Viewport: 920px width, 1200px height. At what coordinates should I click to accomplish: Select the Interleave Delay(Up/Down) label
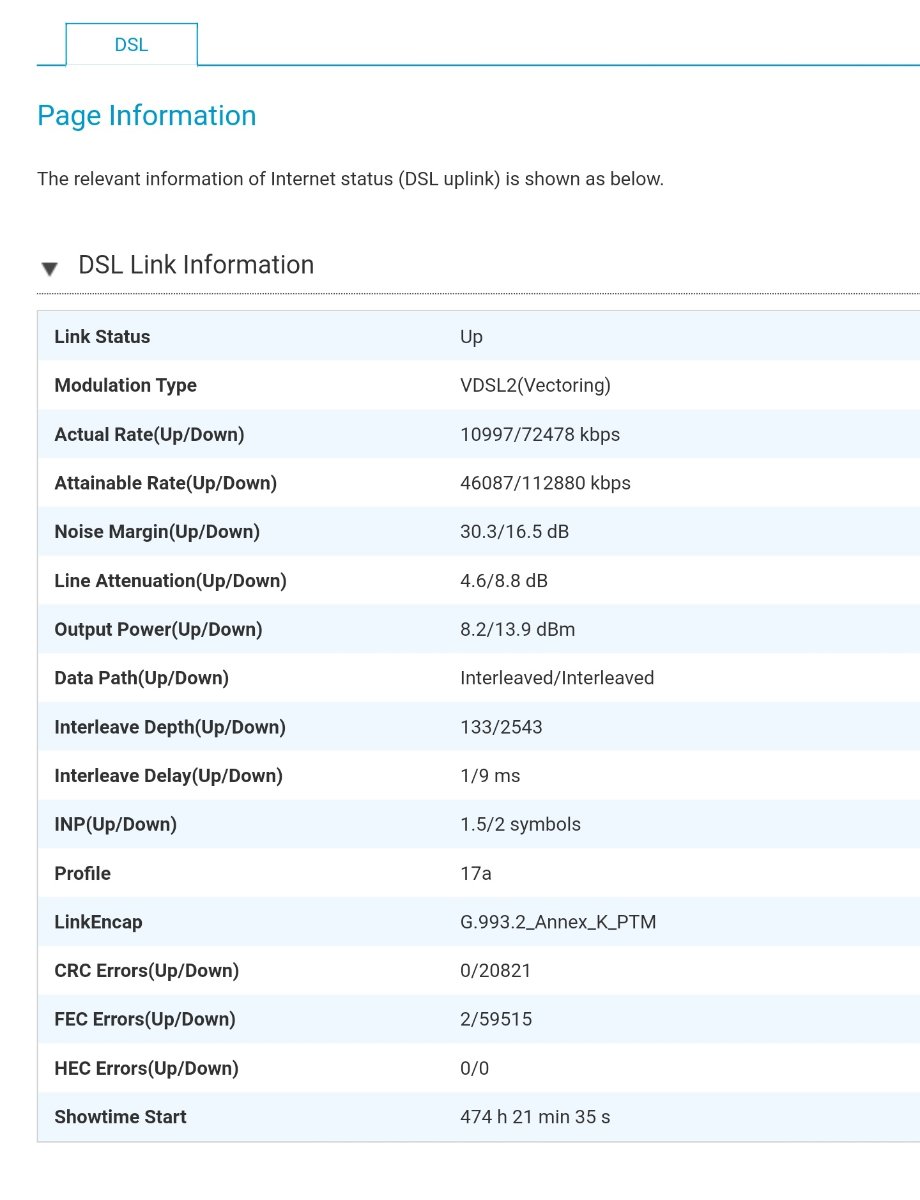pos(168,776)
